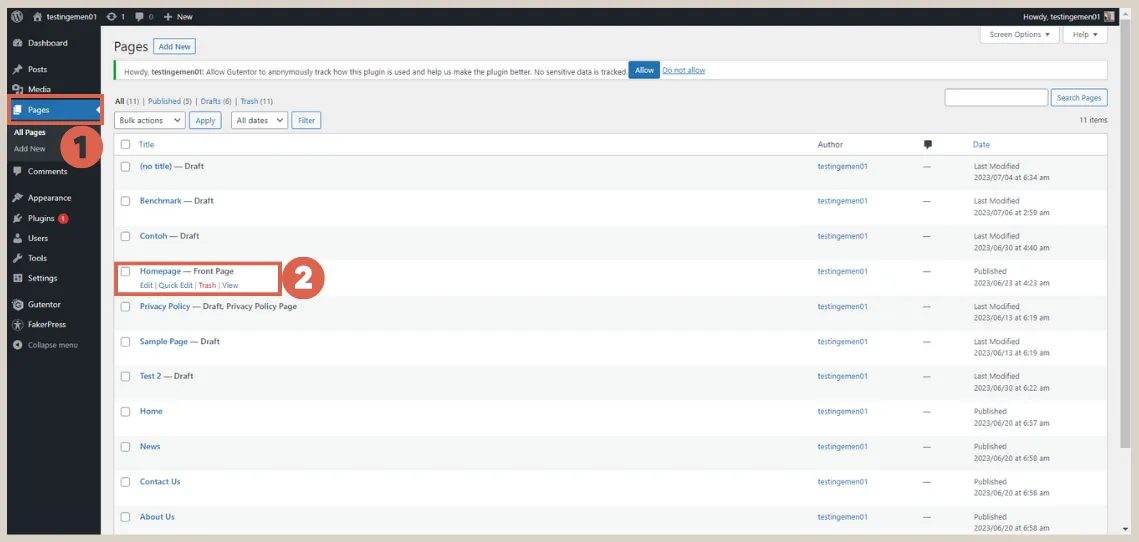Select Pages in the sidebar menu
Screen dimensions: 1139x542
click(x=54, y=110)
